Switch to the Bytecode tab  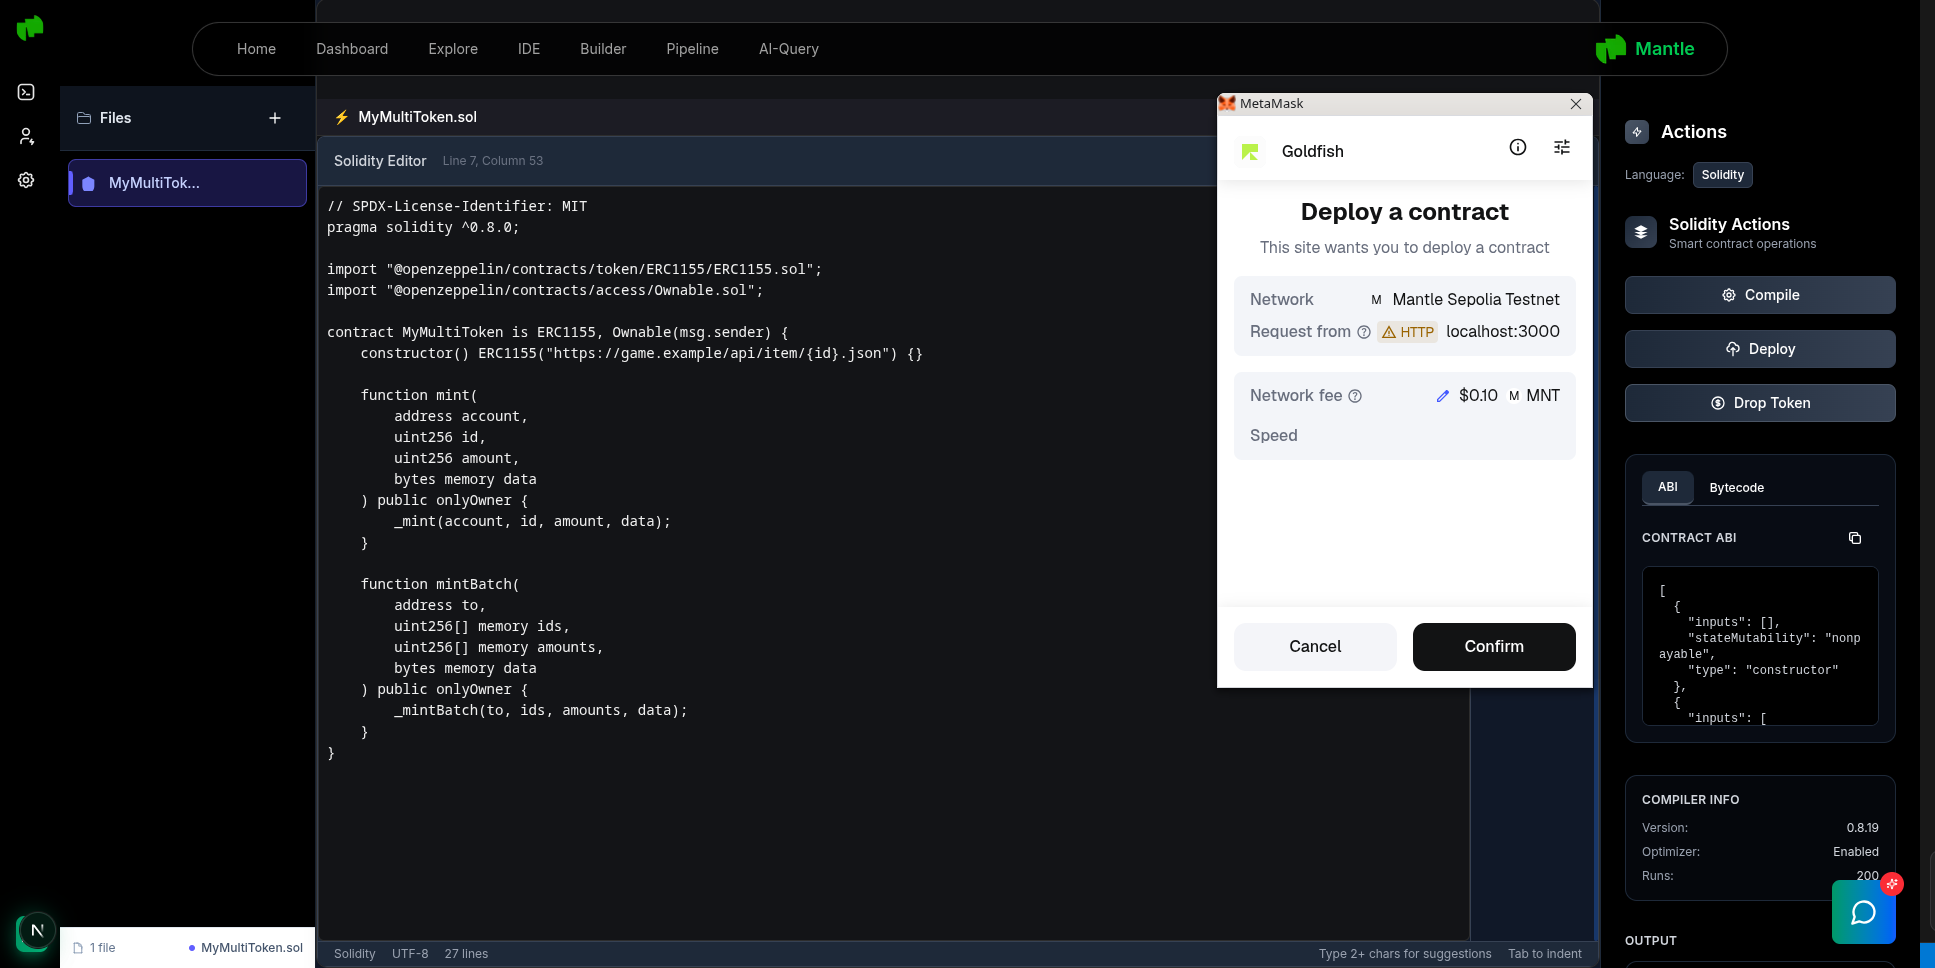click(1736, 488)
